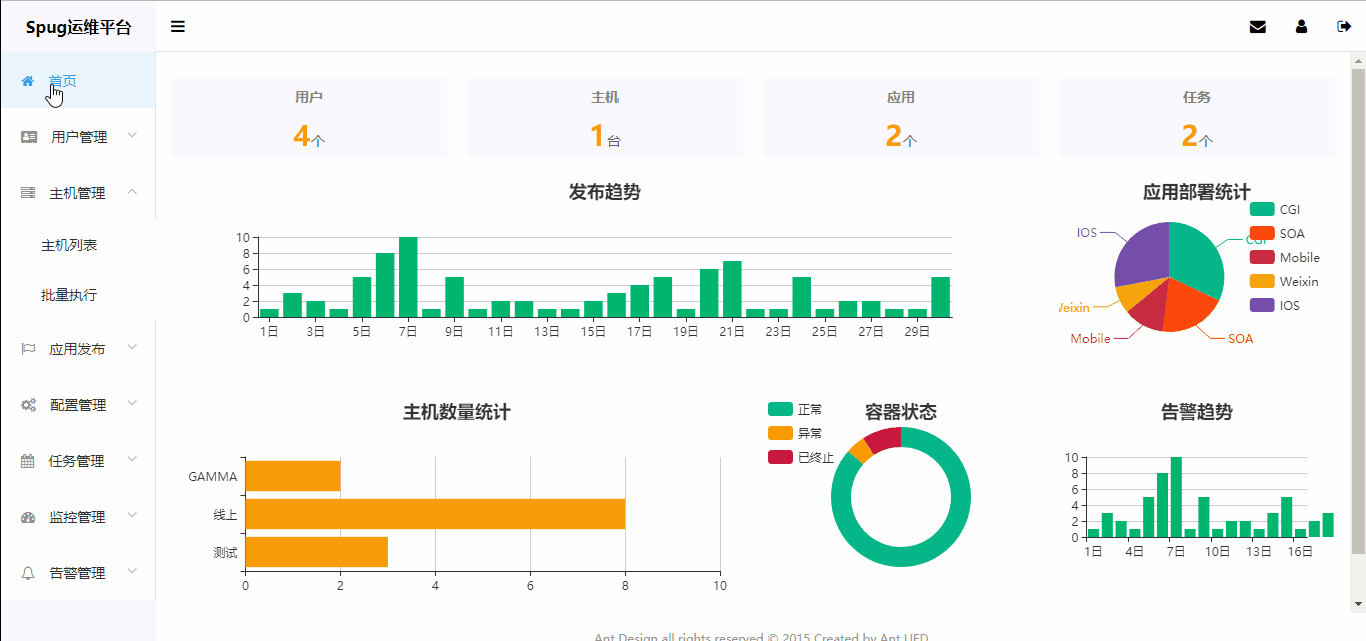This screenshot has height=641, width=1366.
Task: Click the bell icon for 告警管理
Action: [x=28, y=573]
